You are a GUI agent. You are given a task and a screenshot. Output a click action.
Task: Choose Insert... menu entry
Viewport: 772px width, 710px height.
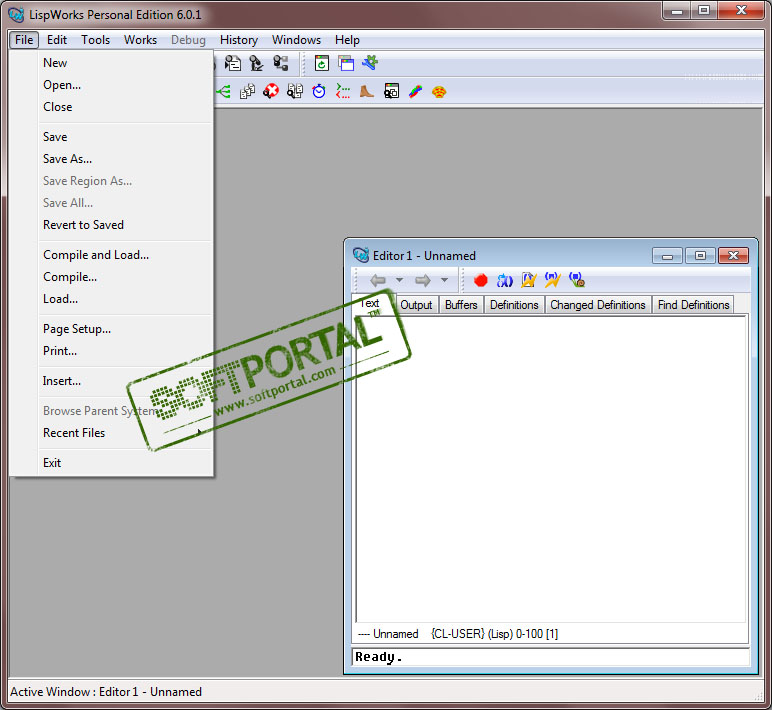tap(125, 381)
